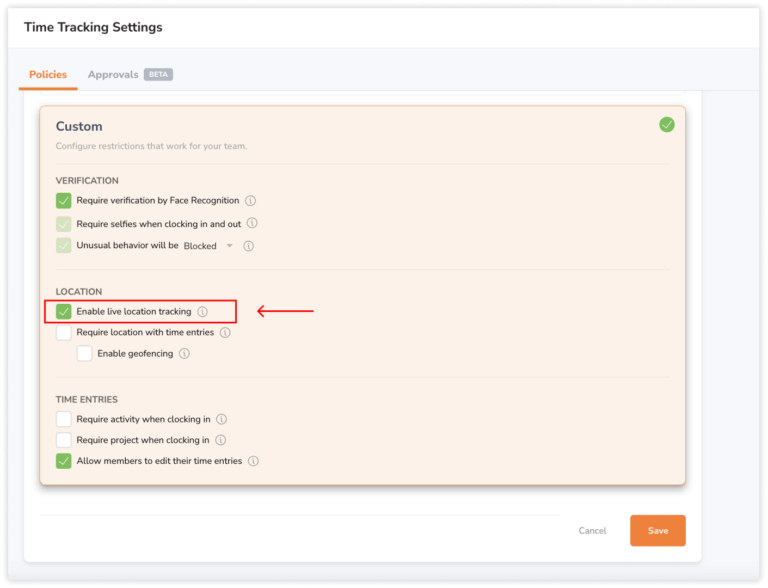Screen dimensions: 768x588
Task: Click 'Configure restrictions that work for your team' text
Action: 151,146
